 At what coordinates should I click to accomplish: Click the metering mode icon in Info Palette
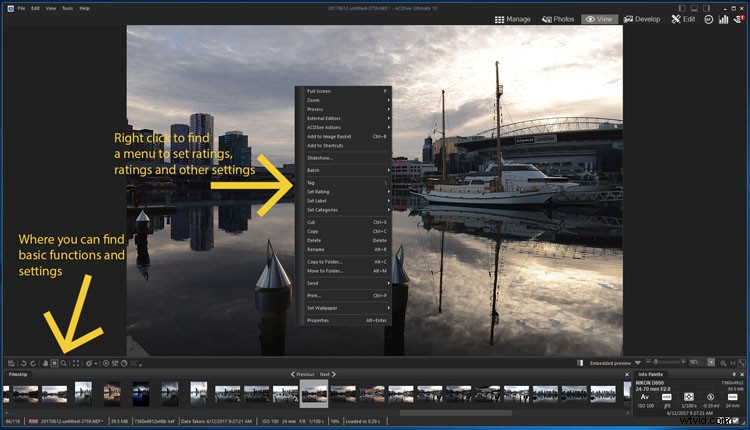coord(688,397)
